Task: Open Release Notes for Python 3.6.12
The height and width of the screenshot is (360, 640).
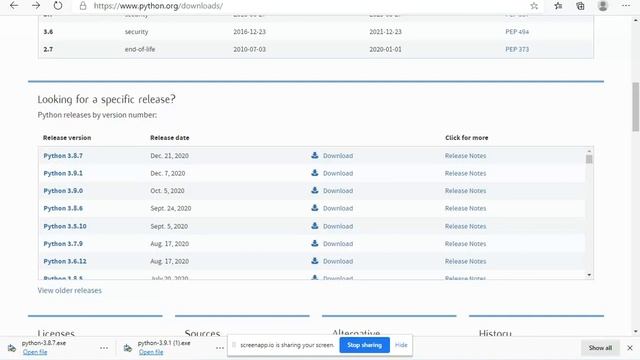Action: (x=465, y=261)
